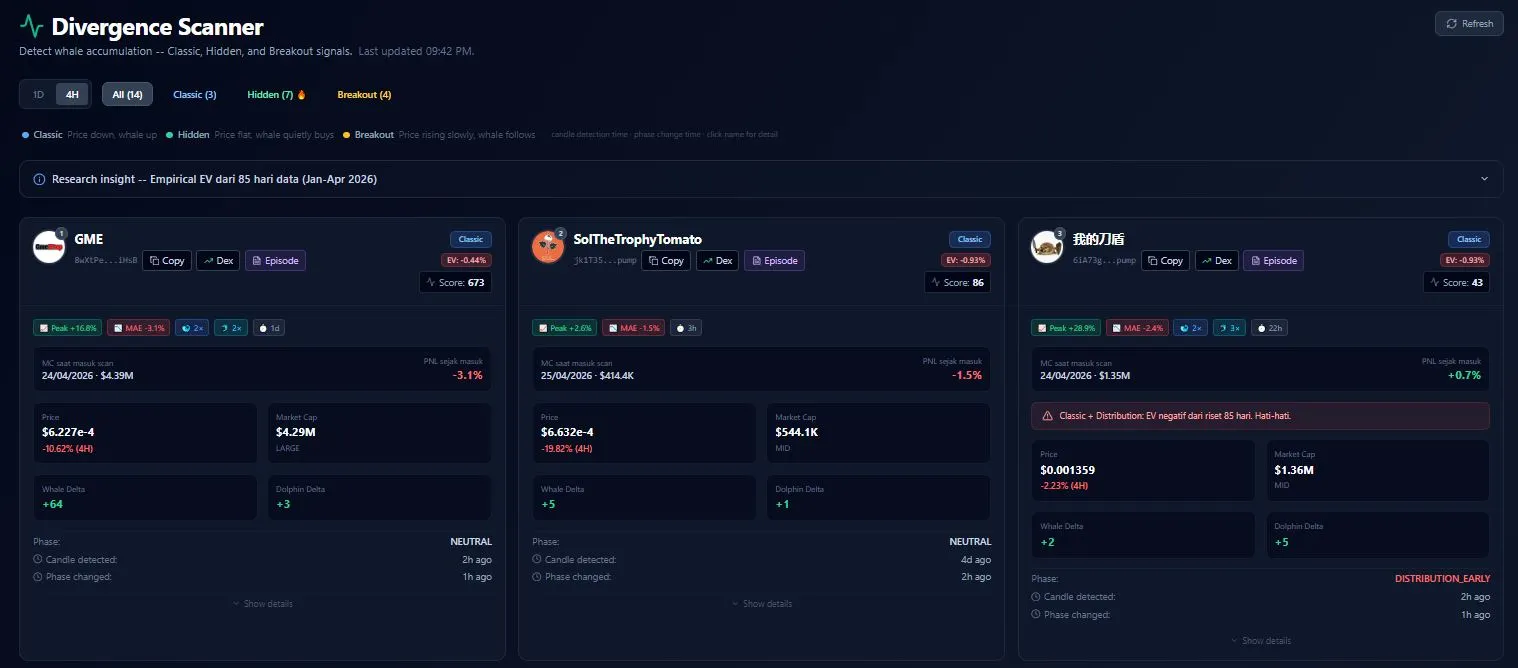This screenshot has height=668, width=1518.
Task: Click the warning triangle in the distribution alert
Action: (1046, 415)
